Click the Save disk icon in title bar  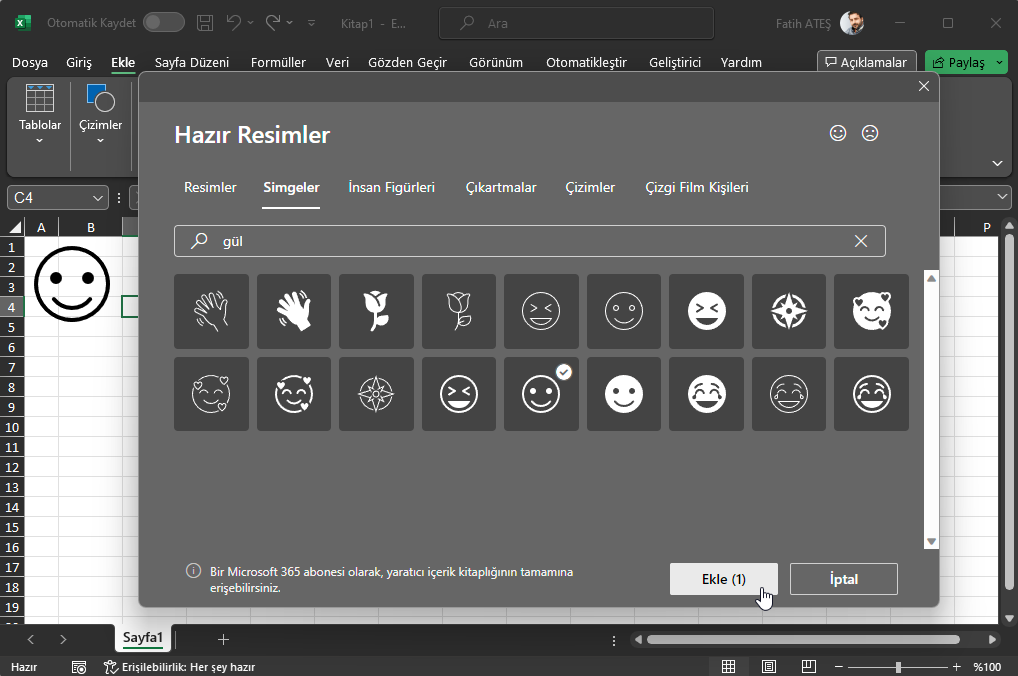click(205, 22)
